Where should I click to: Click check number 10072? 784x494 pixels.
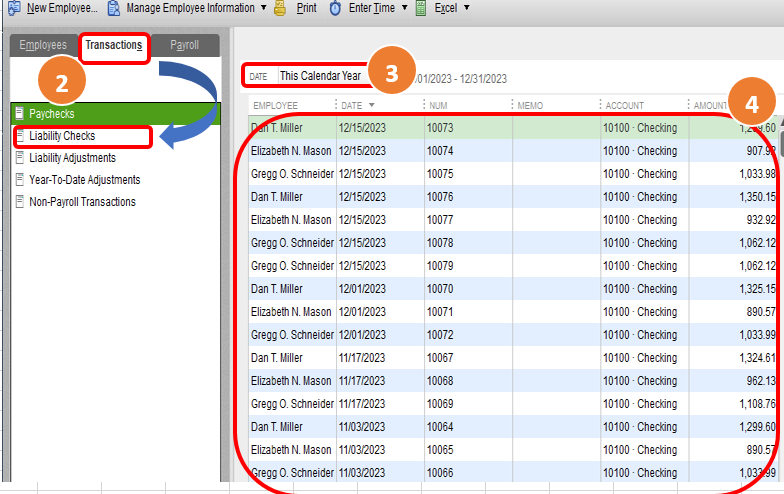(x=440, y=335)
